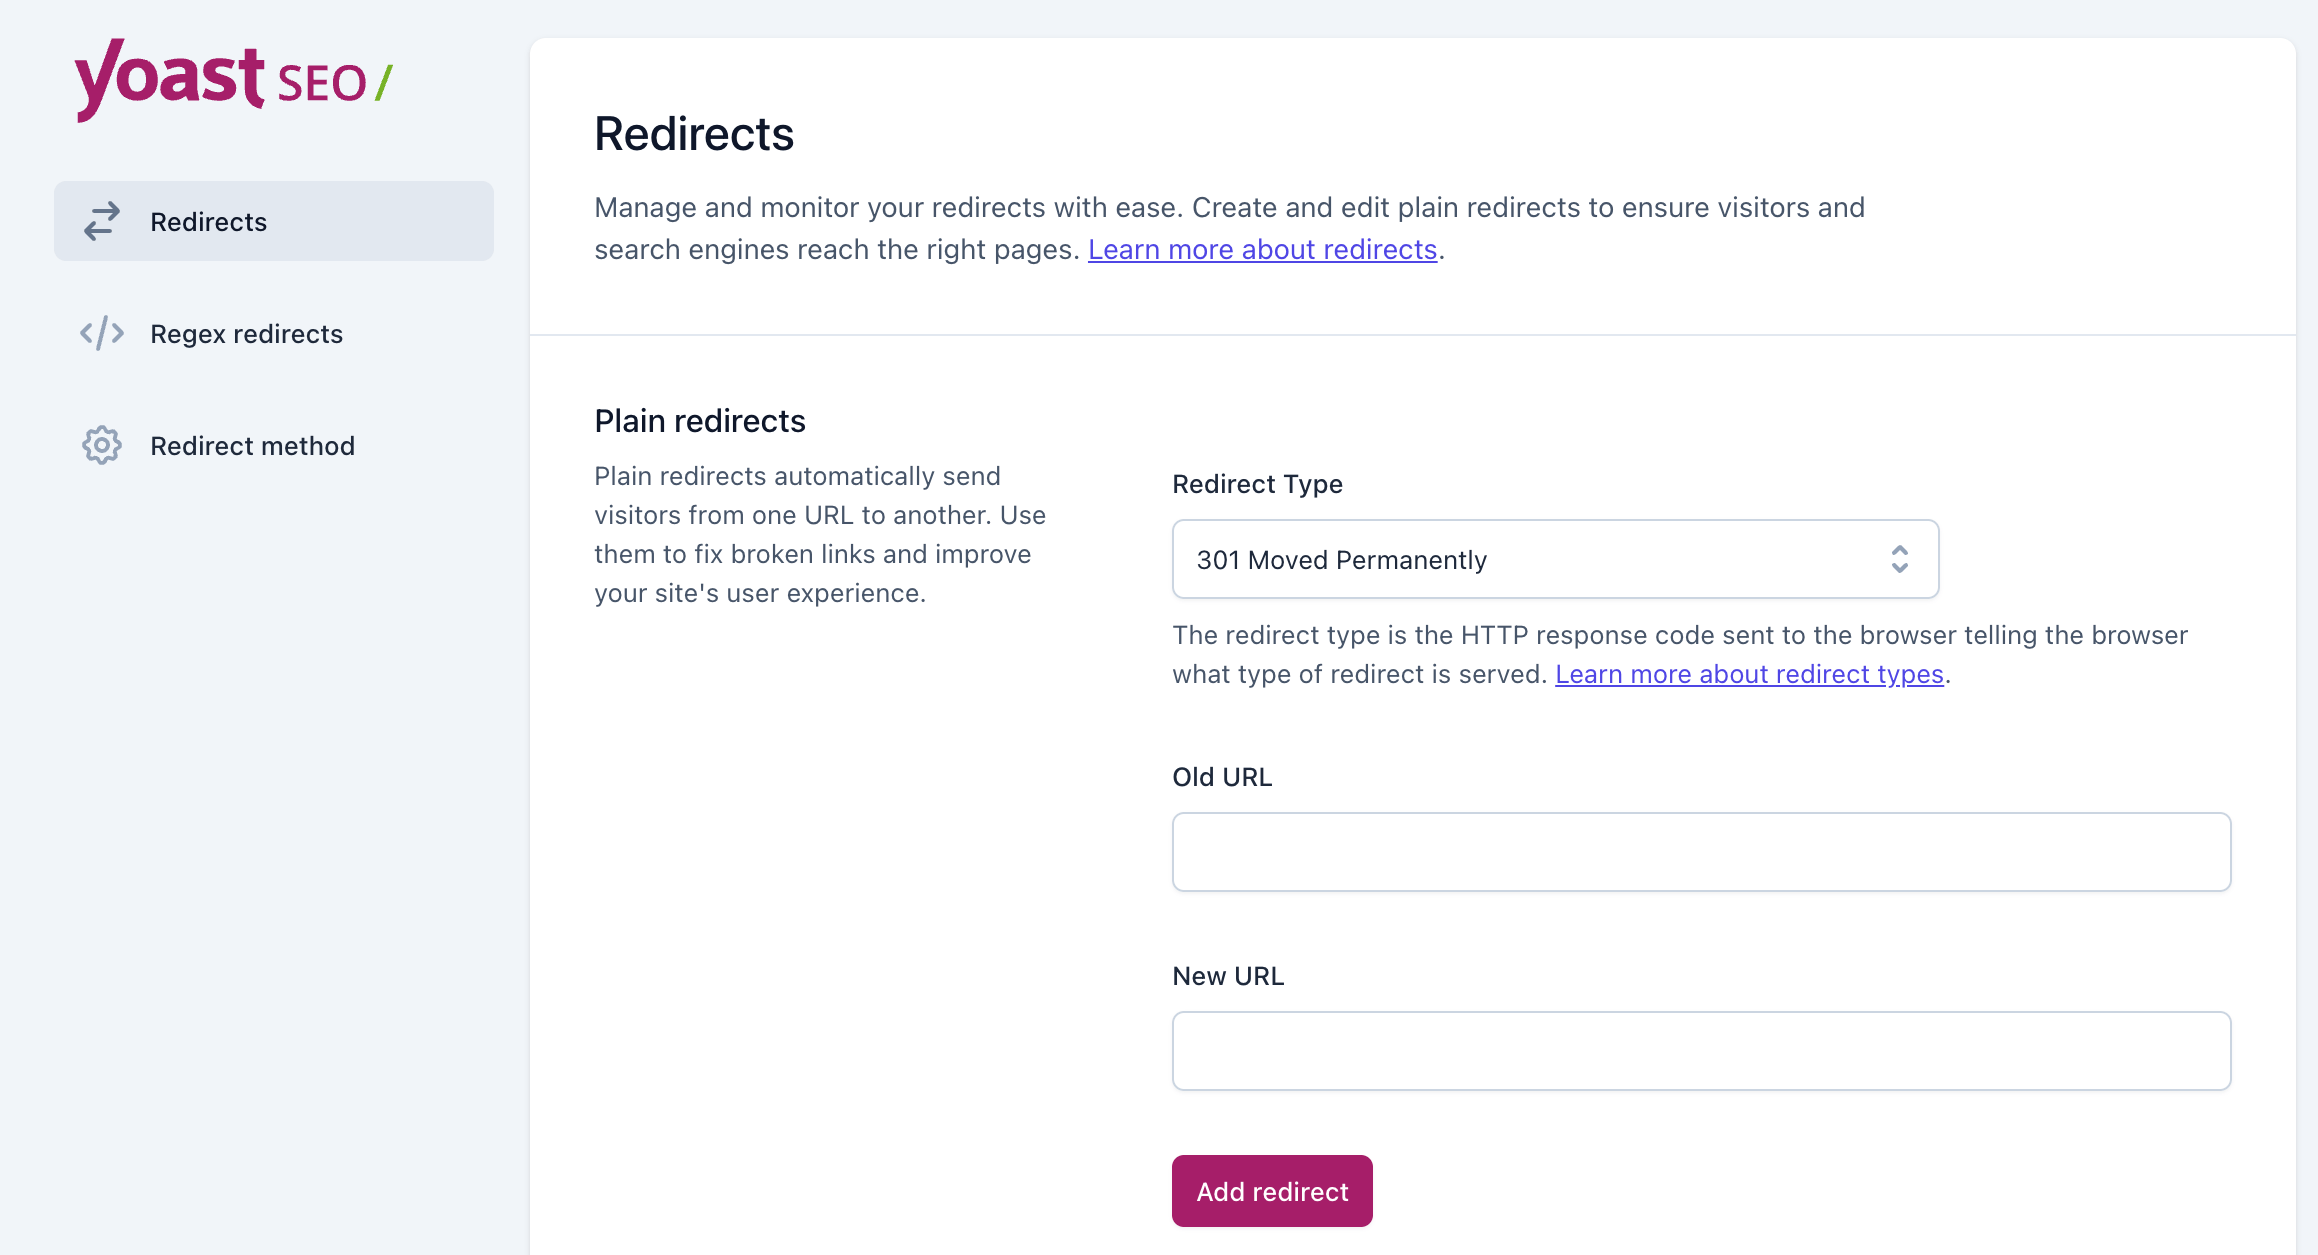Click the Old URL field label

(x=1222, y=777)
